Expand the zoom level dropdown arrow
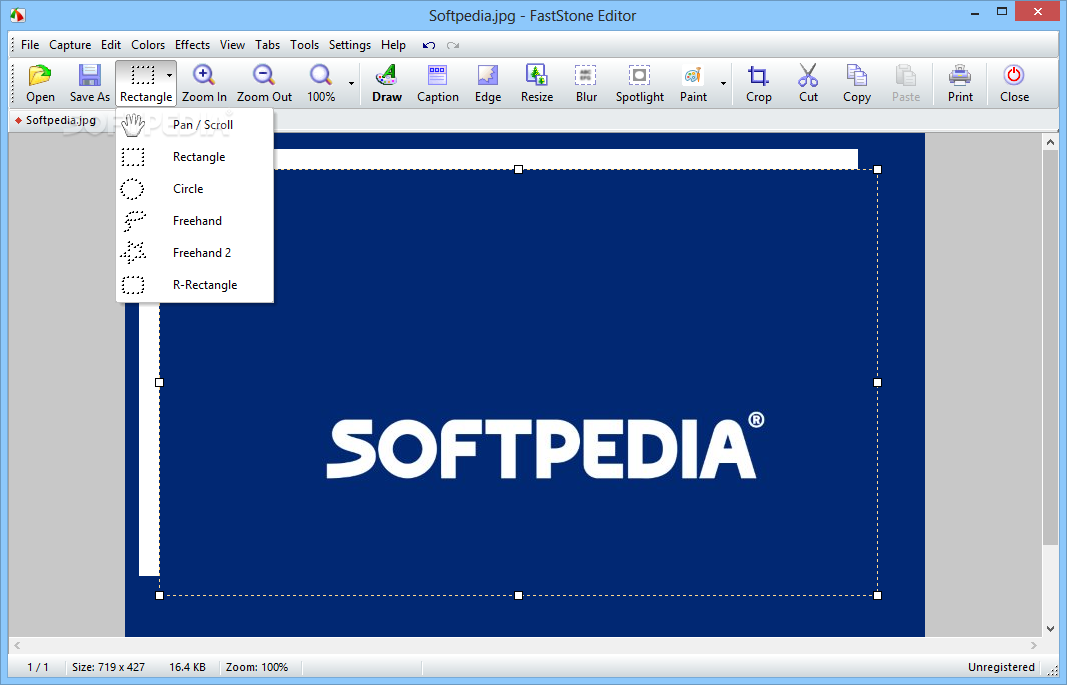 (352, 83)
